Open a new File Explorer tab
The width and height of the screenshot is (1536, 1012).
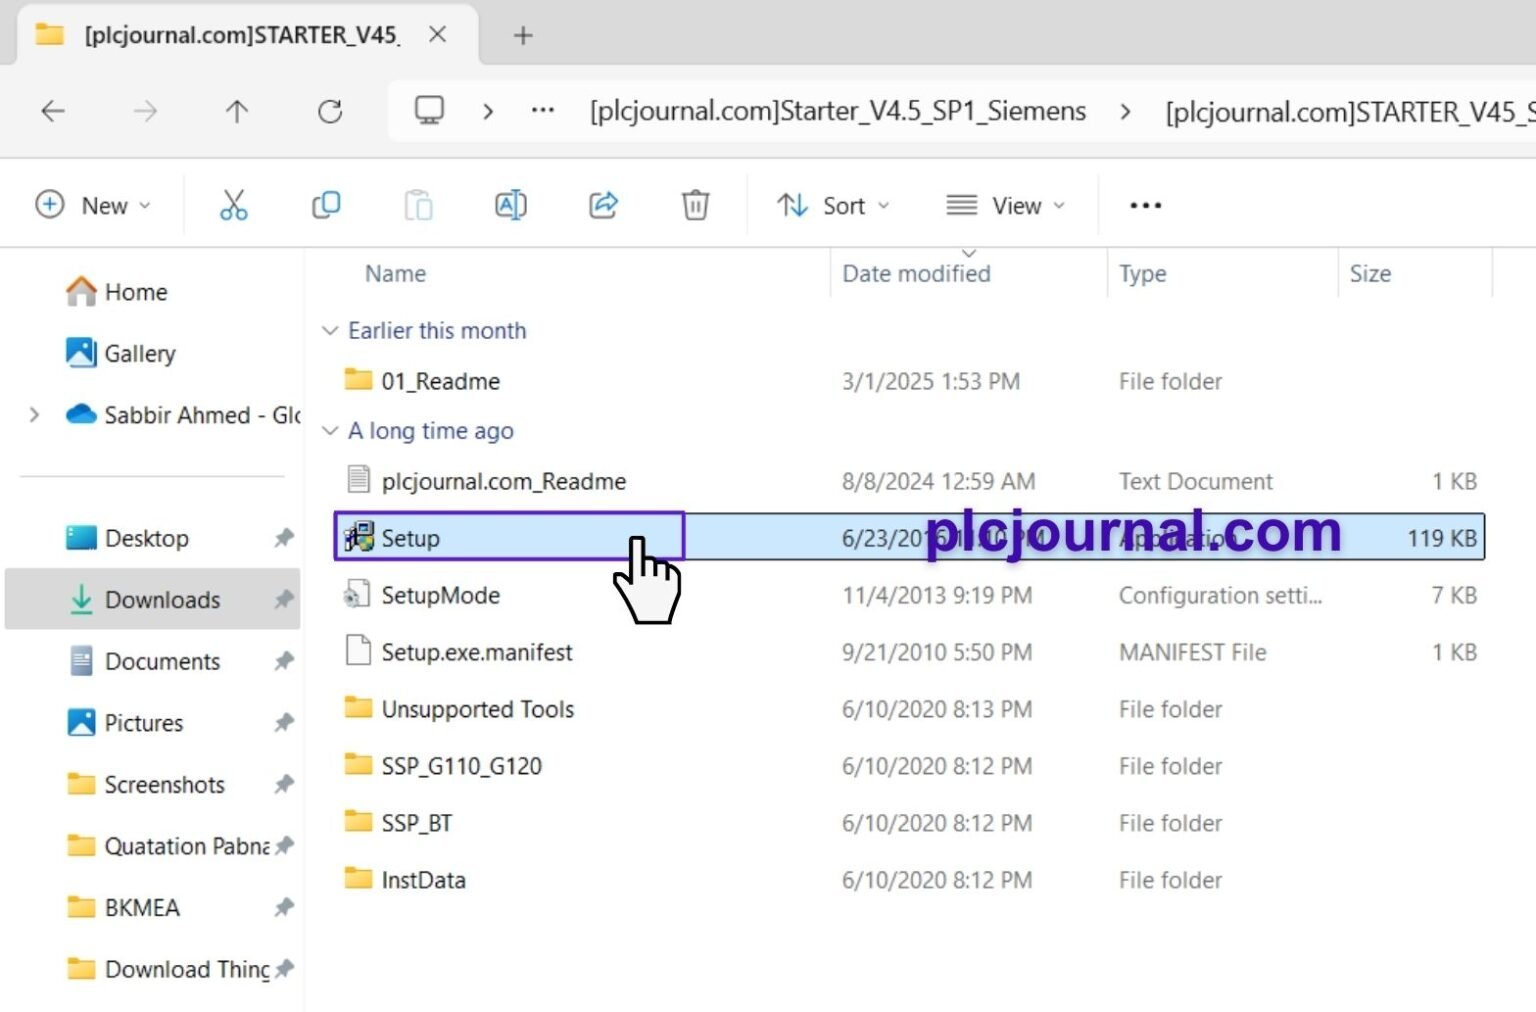522,35
